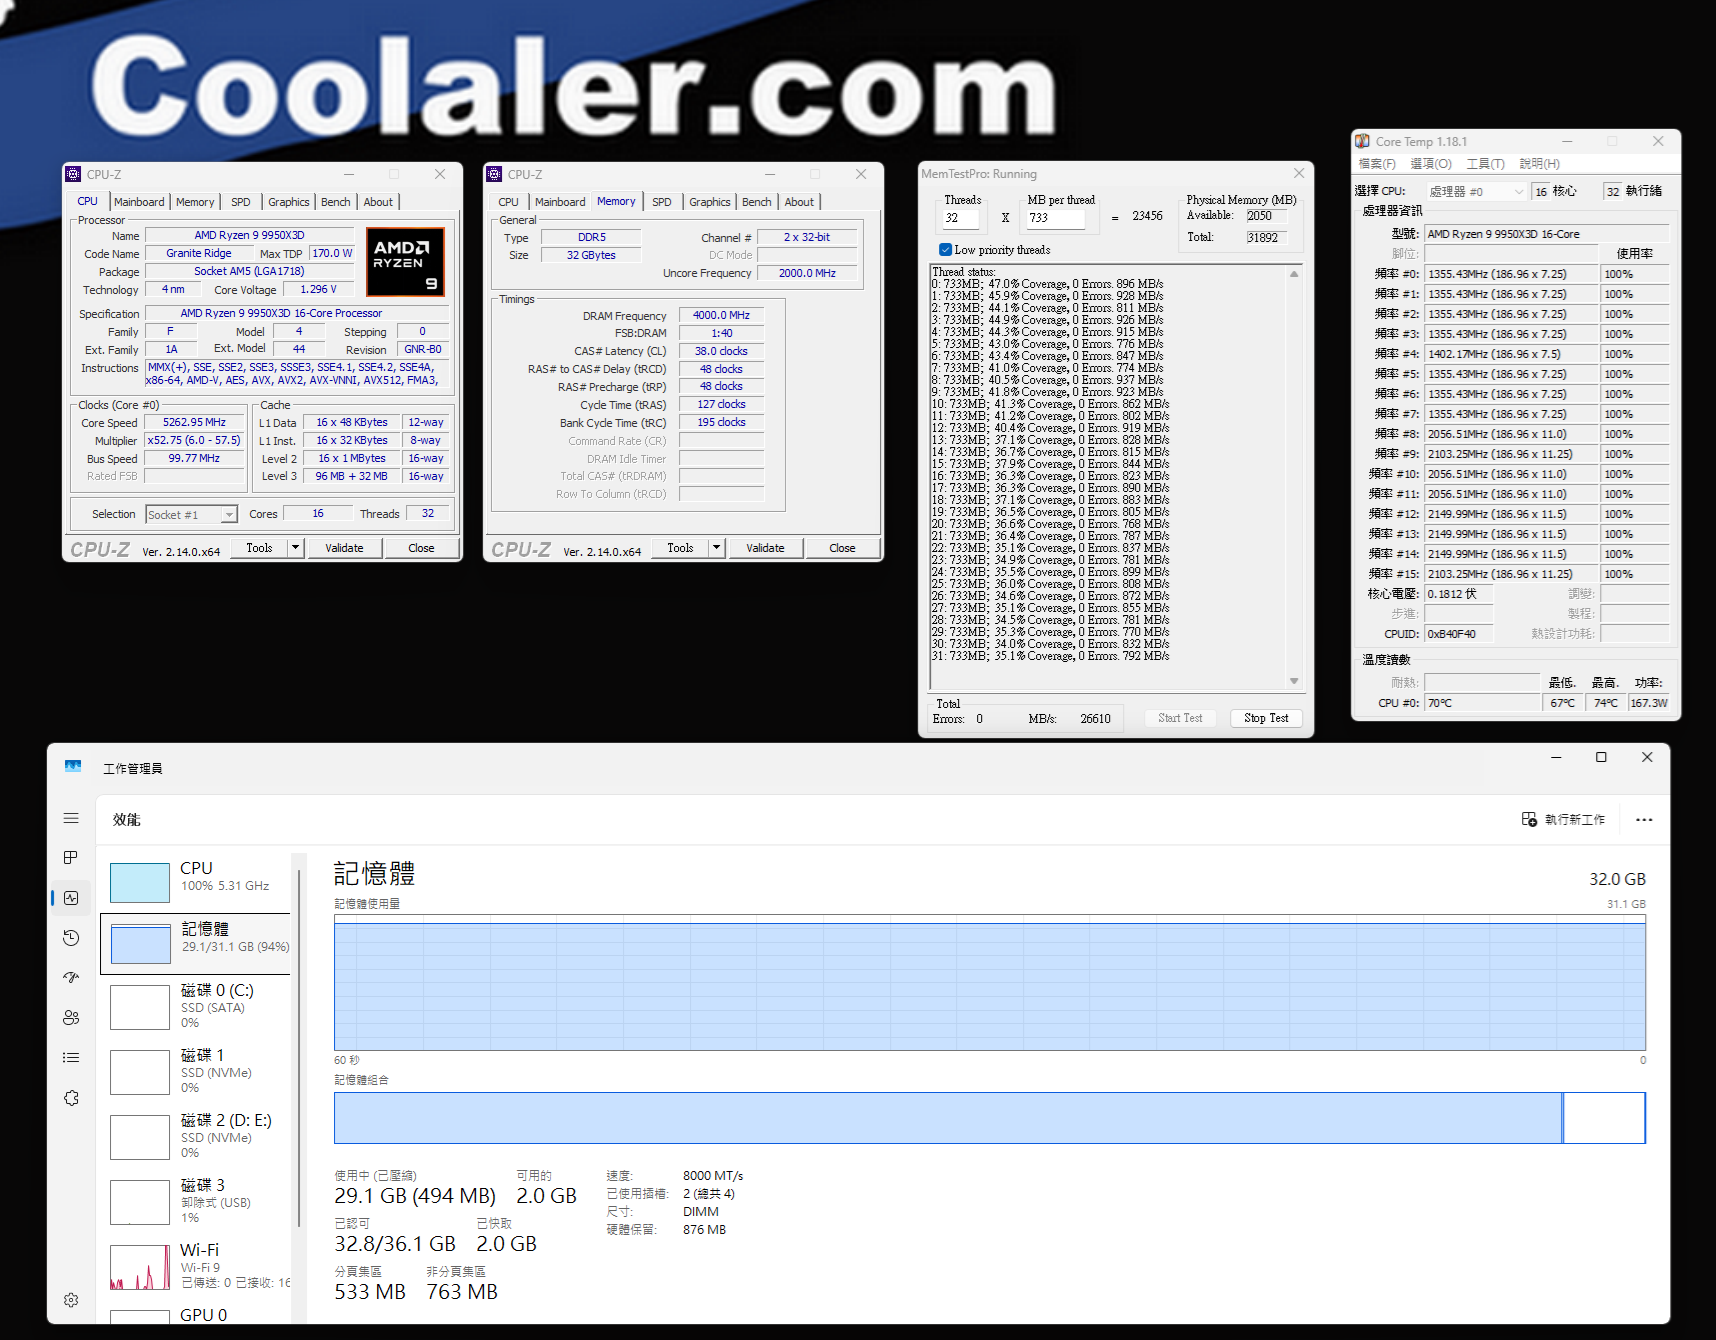Open Tools dropdown arrow in CPU-Z Memory window

[x=716, y=548]
